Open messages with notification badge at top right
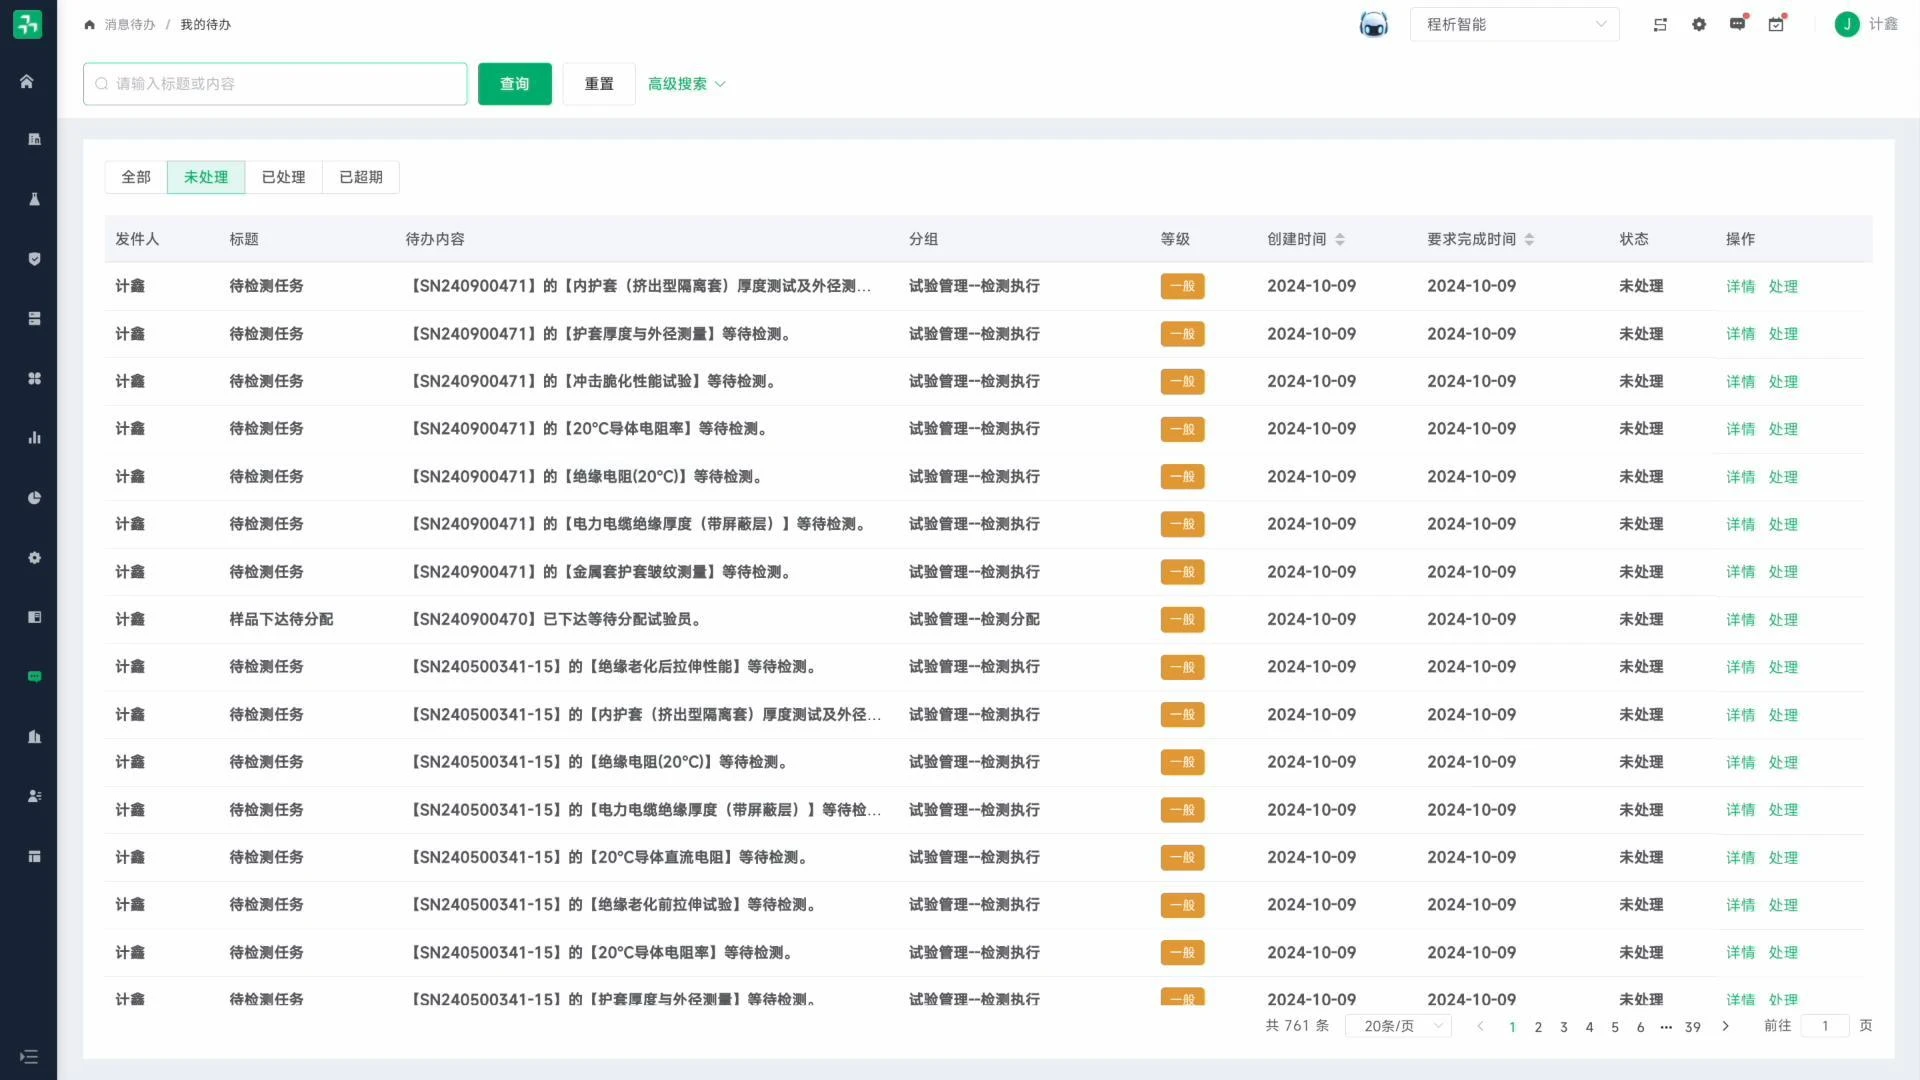This screenshot has height=1080, width=1920. (x=1738, y=23)
